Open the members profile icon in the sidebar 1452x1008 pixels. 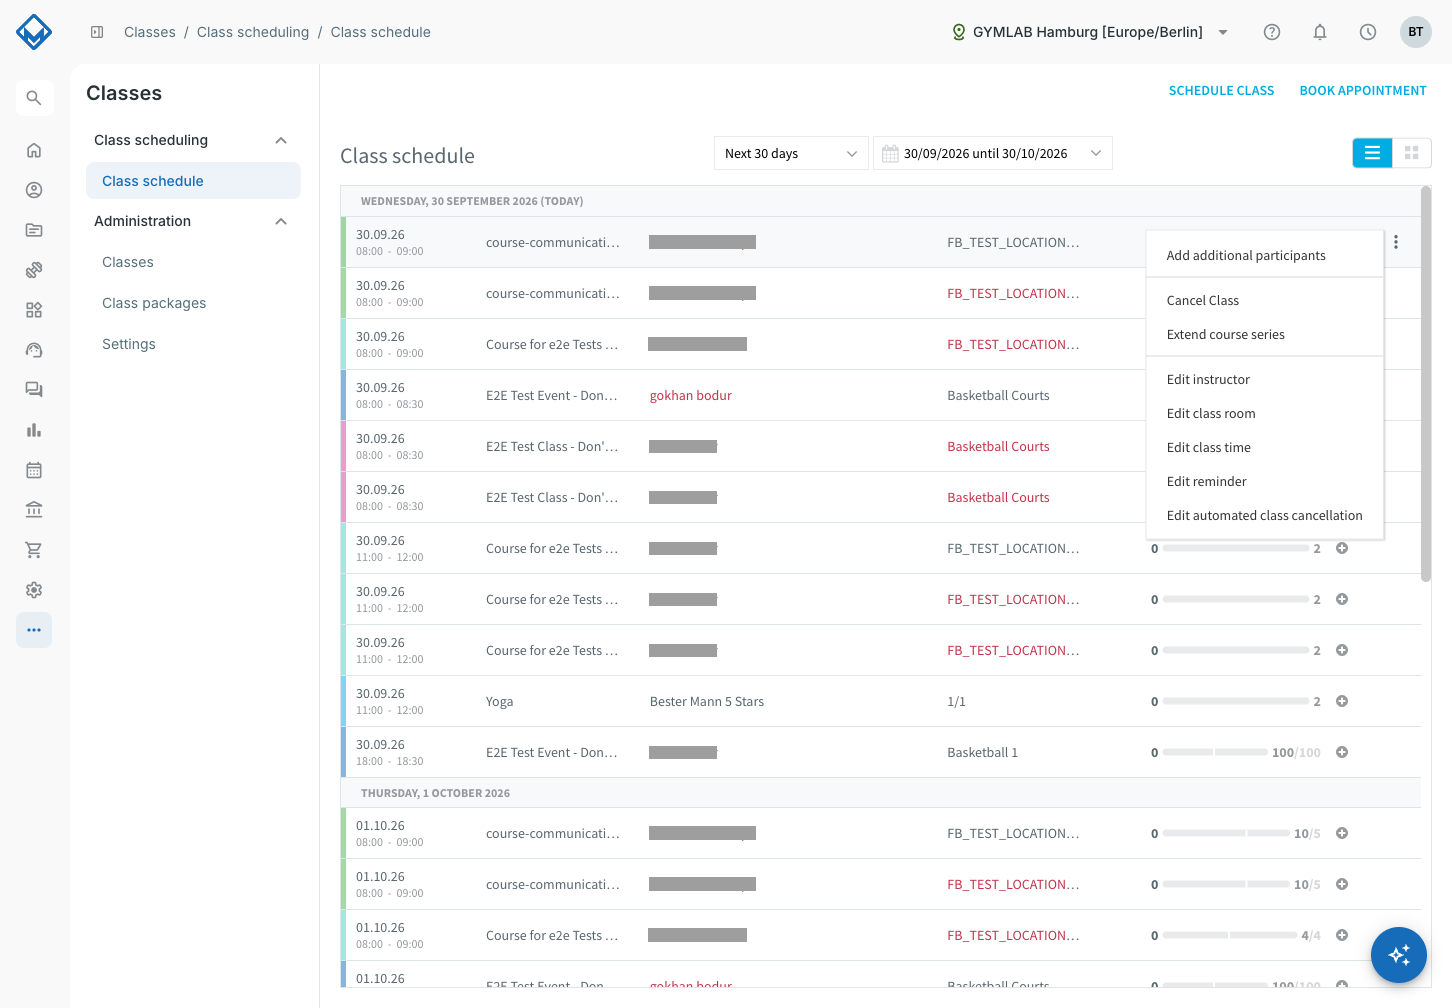pyautogui.click(x=34, y=190)
